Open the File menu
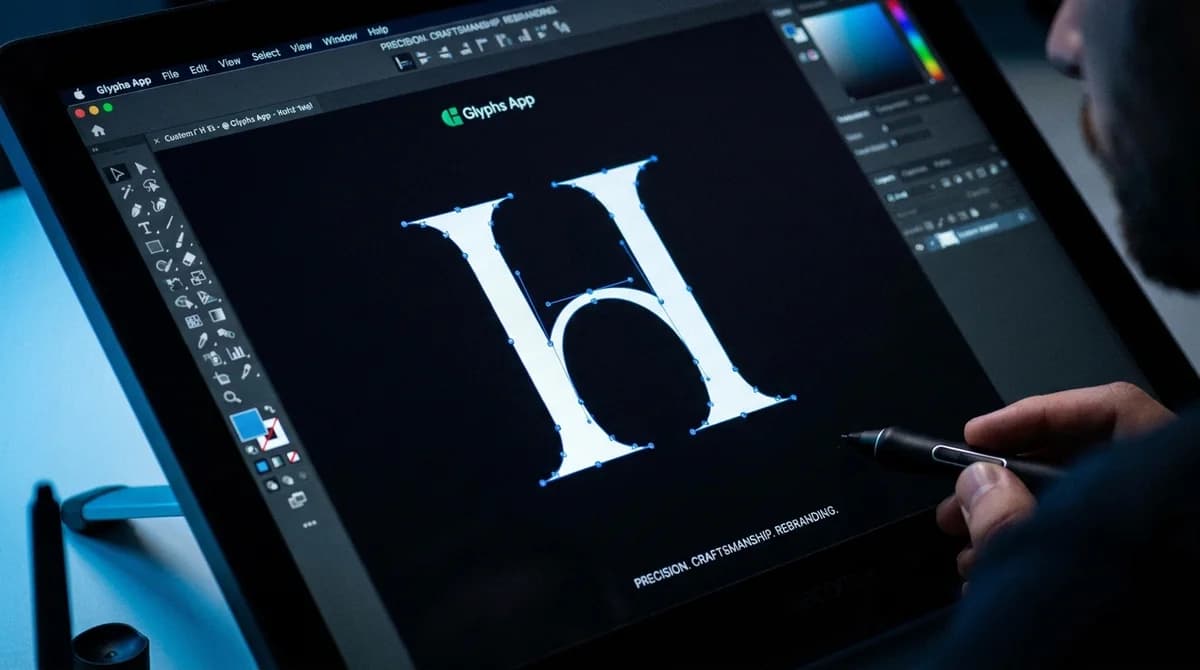Image resolution: width=1200 pixels, height=670 pixels. [170, 74]
